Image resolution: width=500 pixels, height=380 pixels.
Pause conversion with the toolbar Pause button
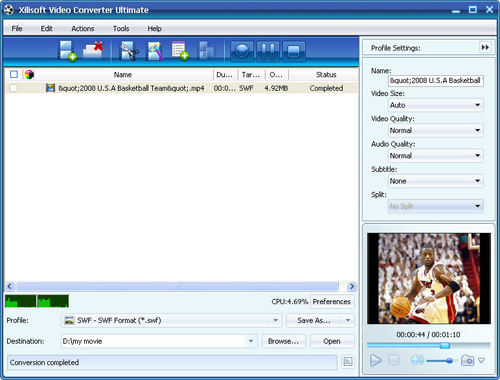[268, 51]
